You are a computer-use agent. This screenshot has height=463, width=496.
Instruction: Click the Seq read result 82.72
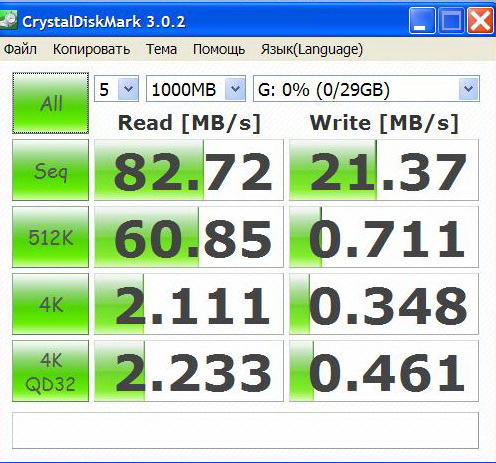[x=189, y=170]
